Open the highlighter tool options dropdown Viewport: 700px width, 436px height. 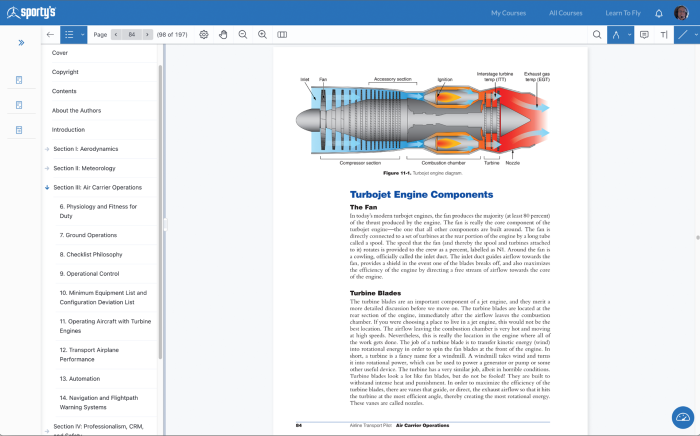tap(630, 34)
